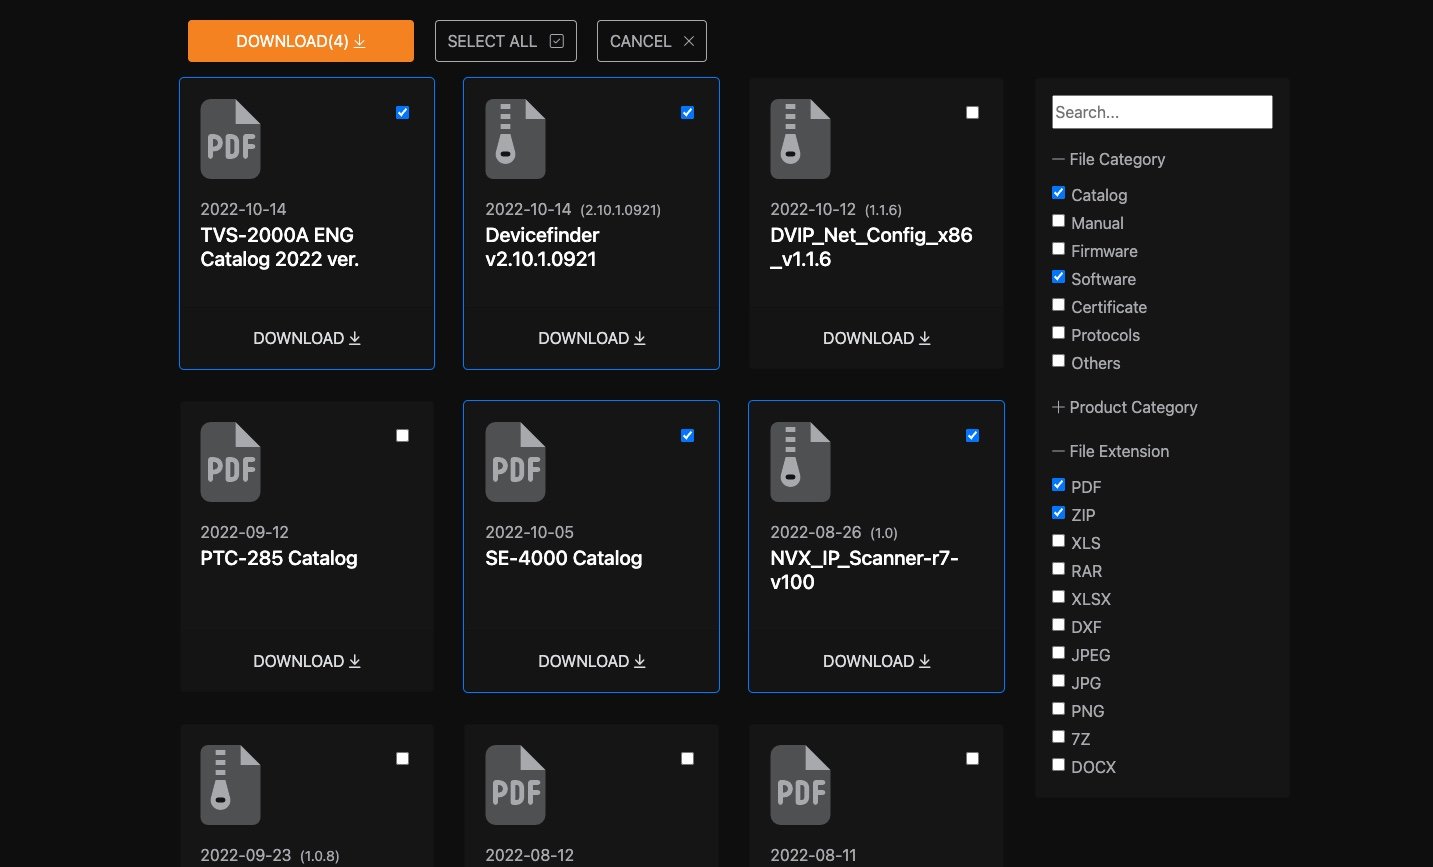Screen dimensions: 1433x867
Task: Click the ZIP icon on the 2022-09-23 file card
Action: pos(230,785)
